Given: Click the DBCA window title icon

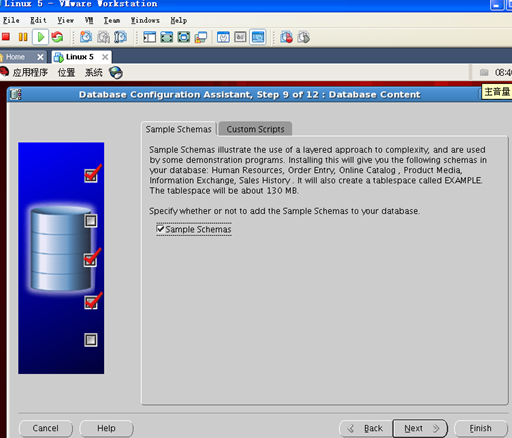Looking at the screenshot, I should [15, 94].
